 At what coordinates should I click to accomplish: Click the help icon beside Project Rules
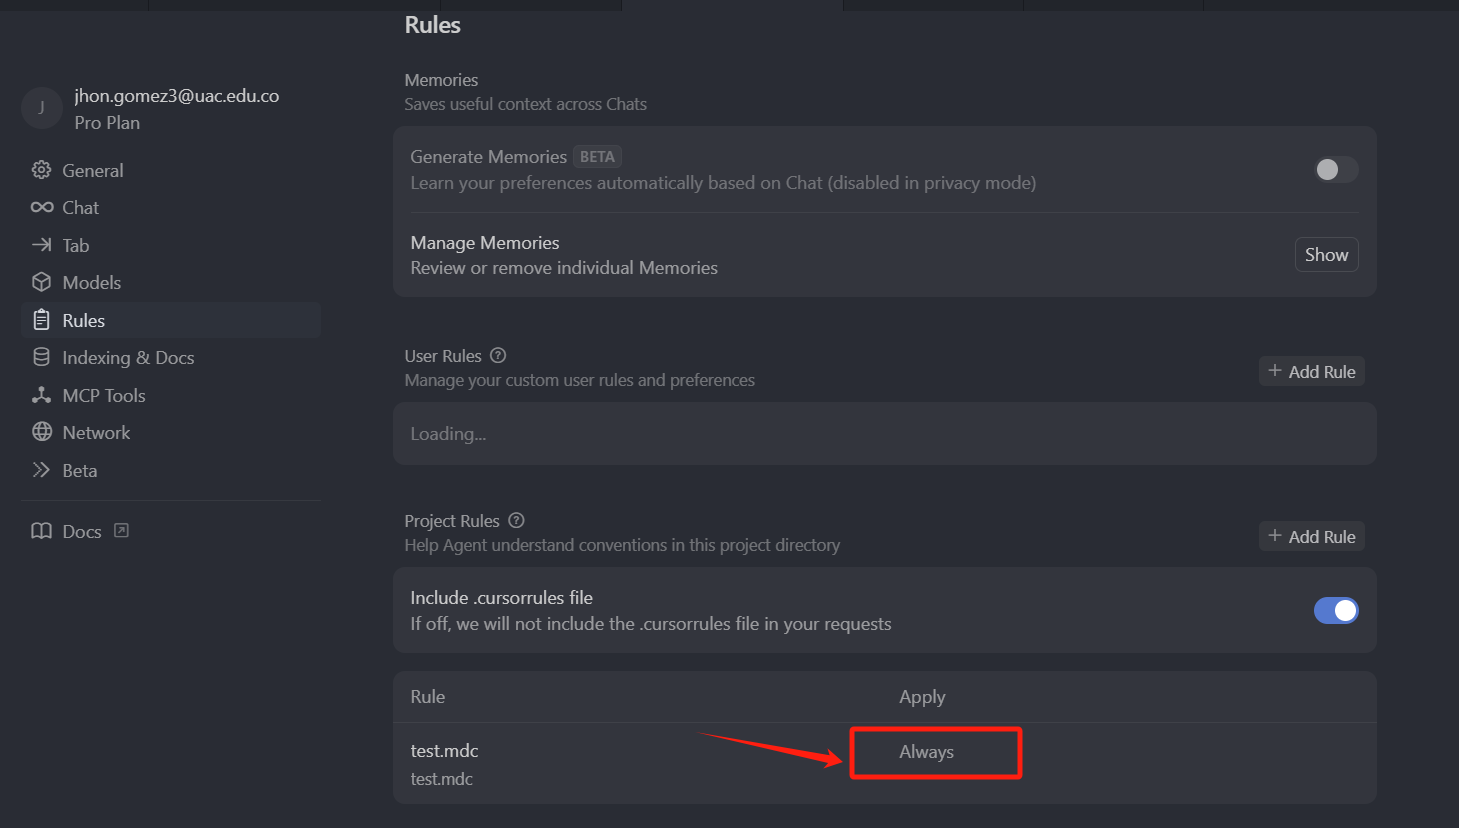tap(516, 520)
